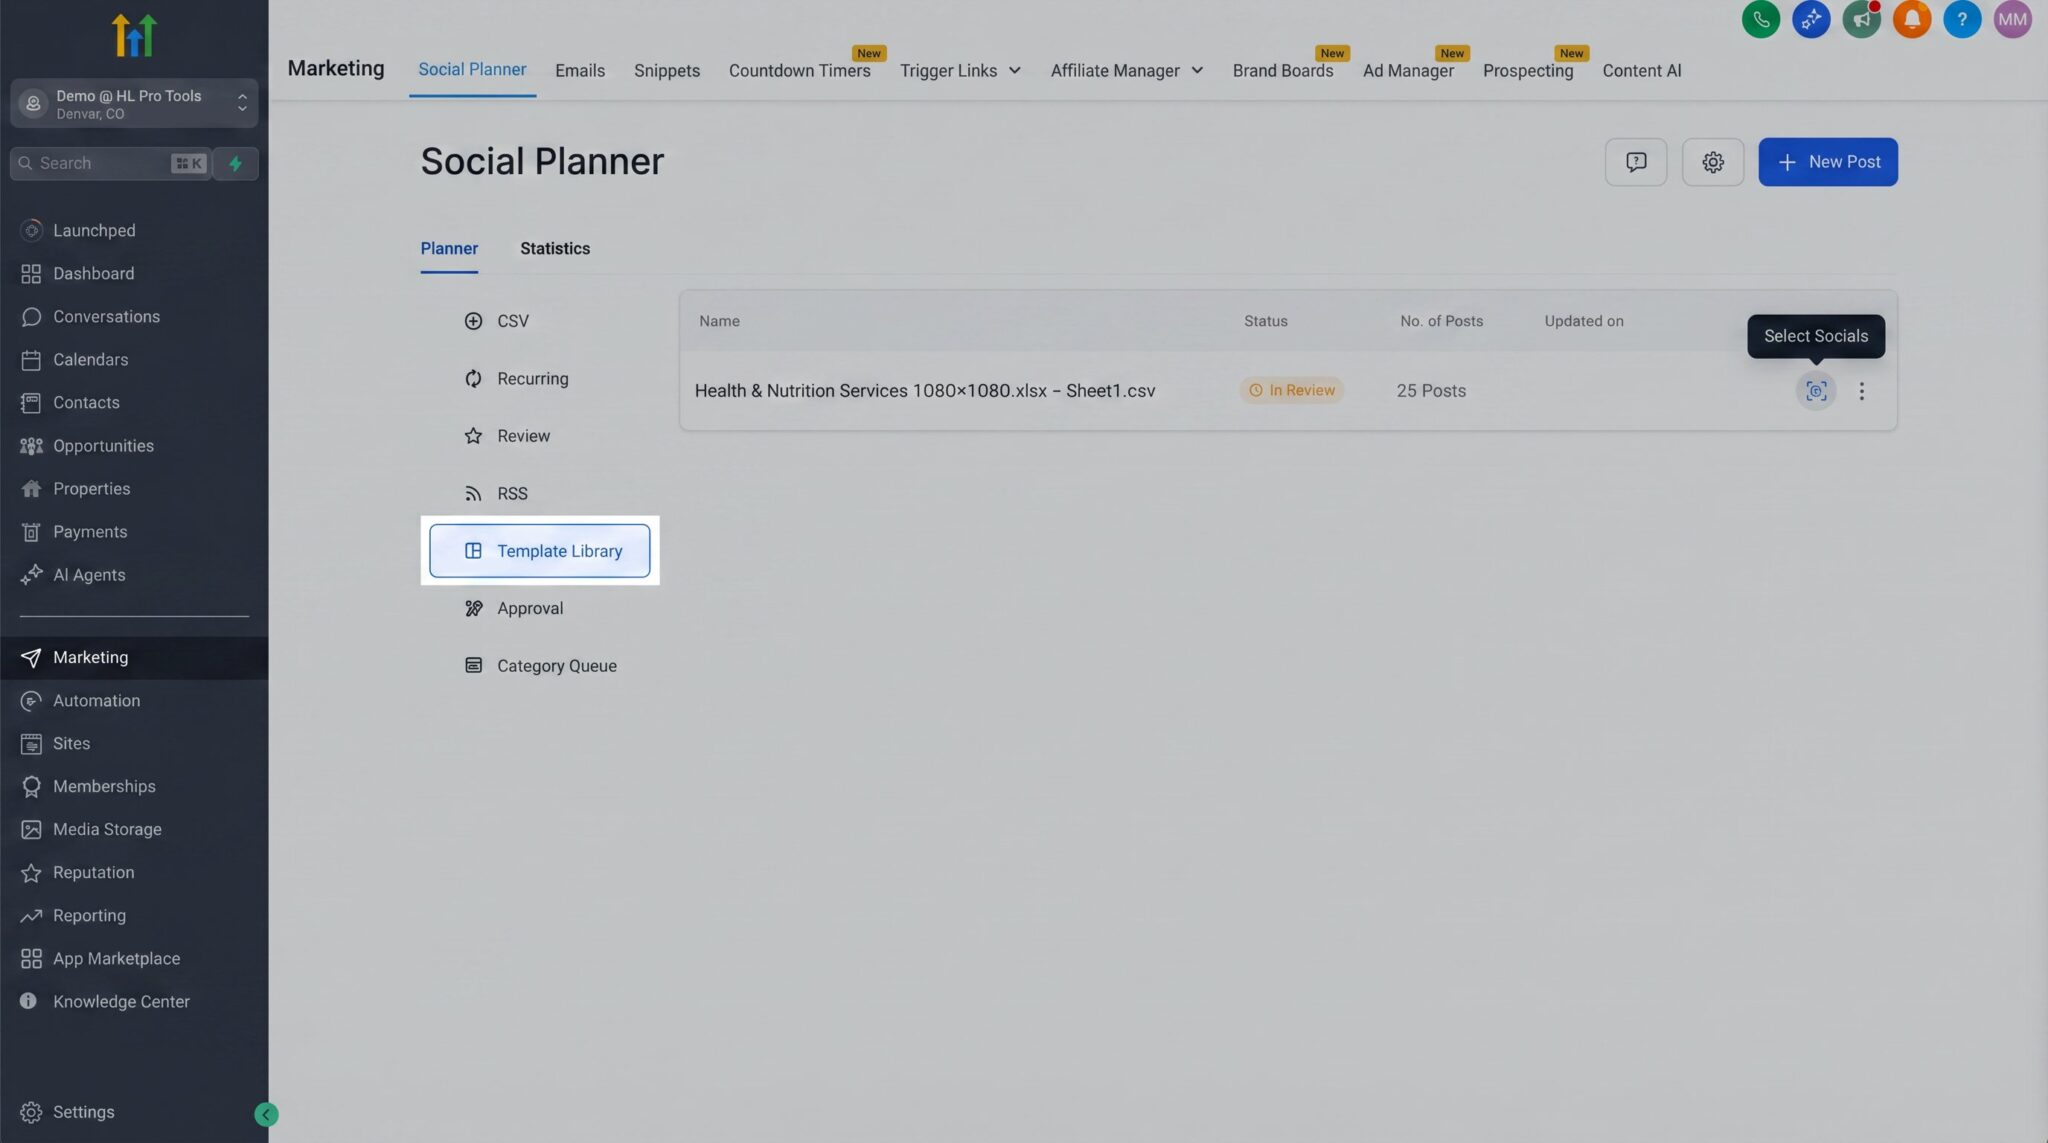
Task: Expand the Affiliate Manager dropdown
Action: pos(1126,70)
